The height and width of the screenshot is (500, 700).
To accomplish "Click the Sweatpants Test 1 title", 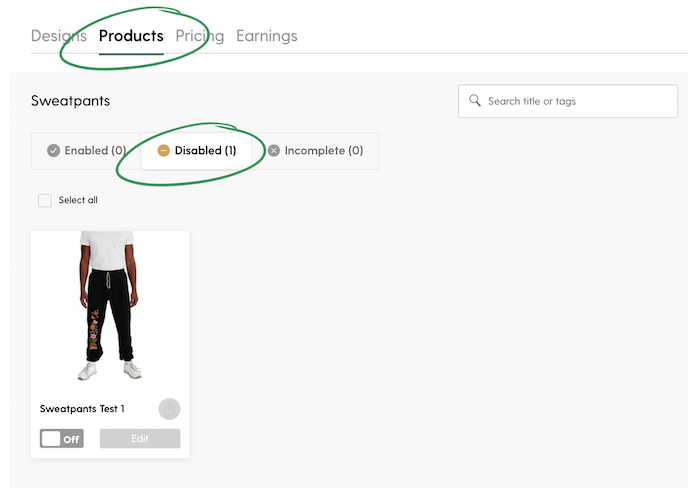I will coord(82,409).
